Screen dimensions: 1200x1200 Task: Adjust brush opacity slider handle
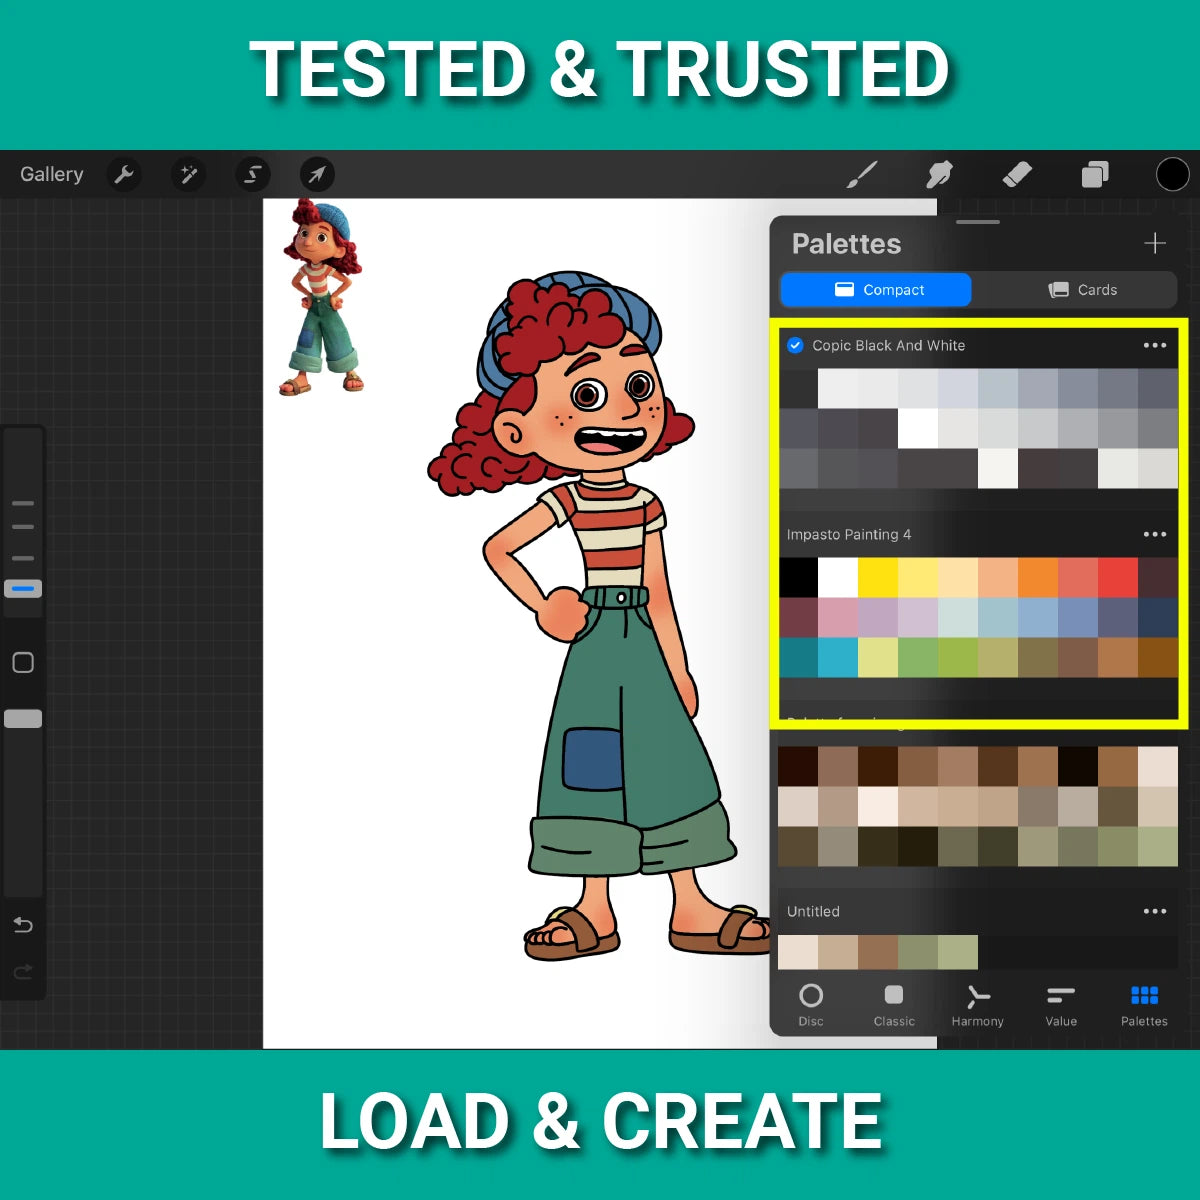point(23,718)
